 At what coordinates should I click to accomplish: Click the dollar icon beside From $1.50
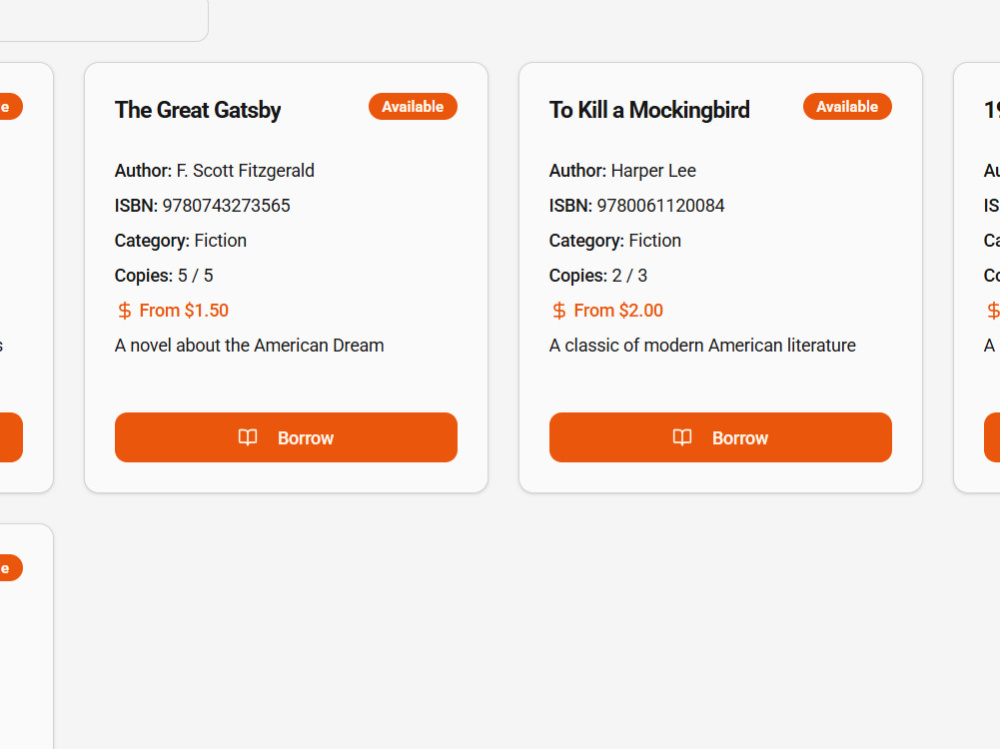click(124, 311)
